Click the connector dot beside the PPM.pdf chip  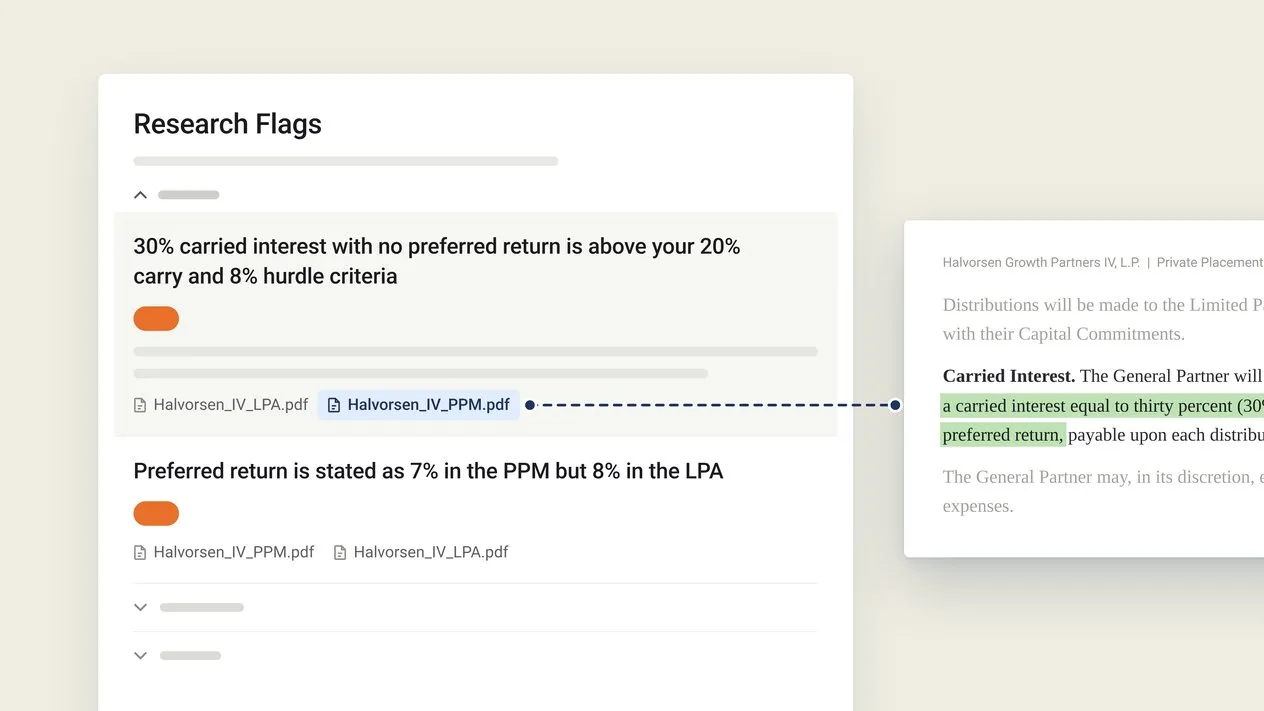pos(530,405)
